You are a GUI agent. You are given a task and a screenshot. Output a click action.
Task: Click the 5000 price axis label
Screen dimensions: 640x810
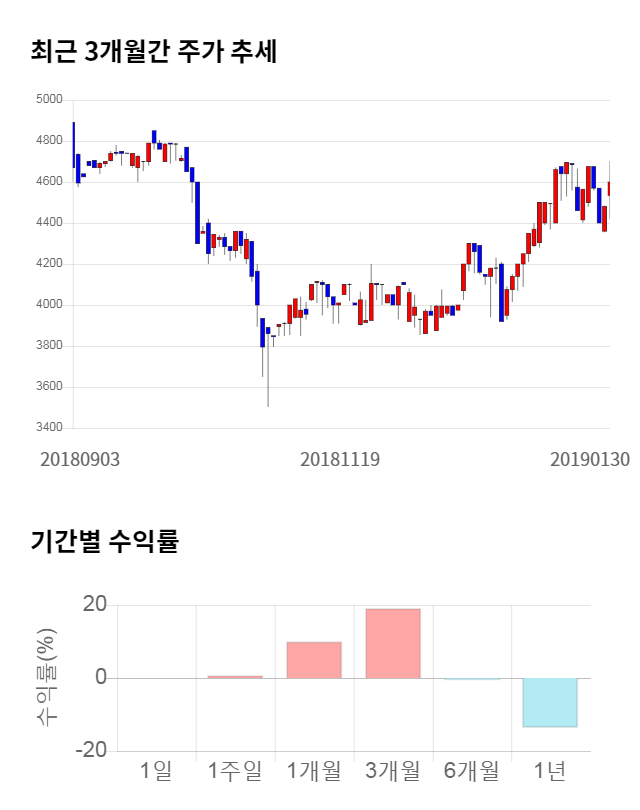49,100
